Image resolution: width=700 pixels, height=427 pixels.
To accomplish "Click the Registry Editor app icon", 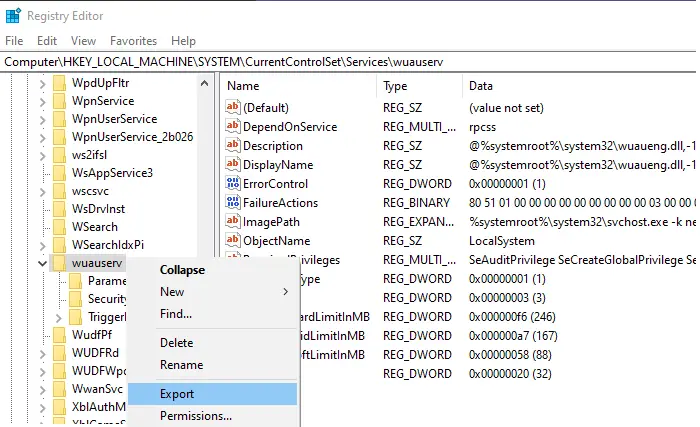I will 13,16.
